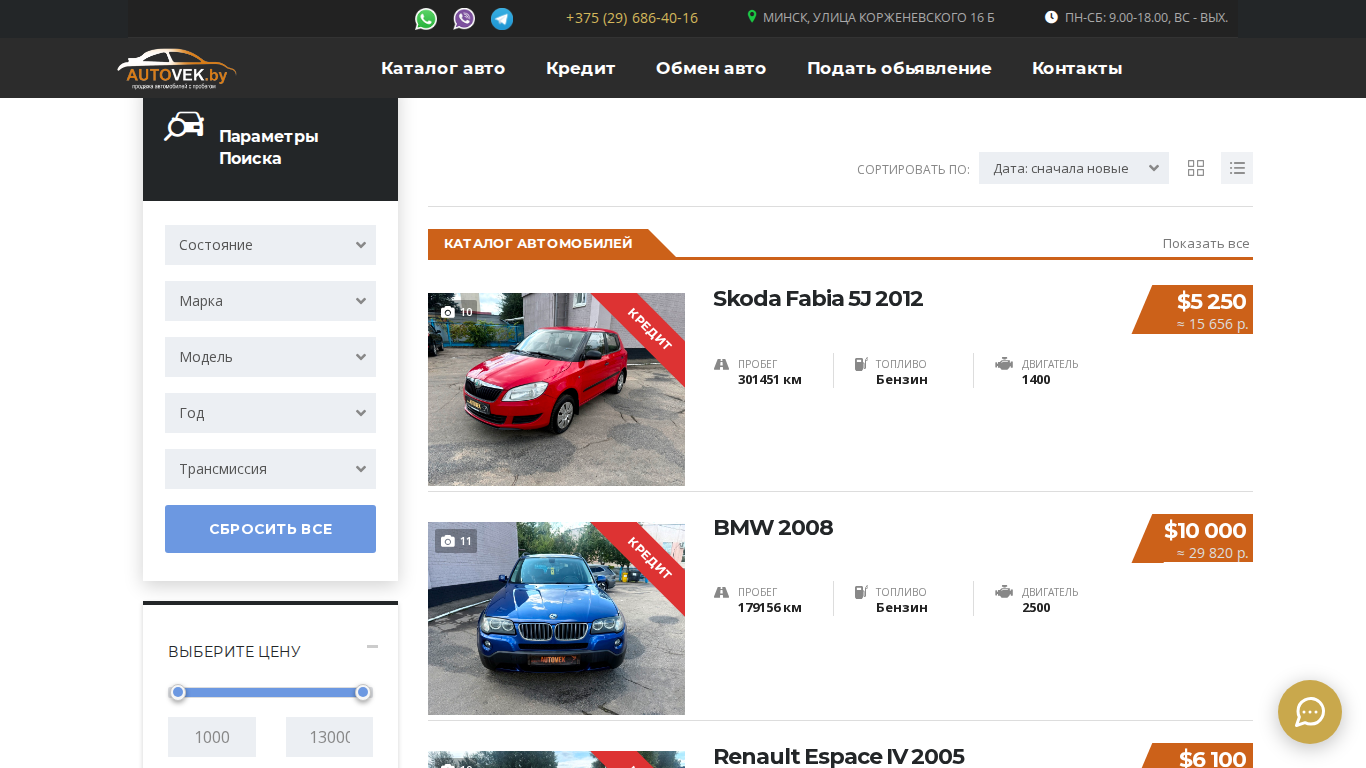Open the Telegram contact icon
Screen dimensions: 1366x768
coord(502,19)
